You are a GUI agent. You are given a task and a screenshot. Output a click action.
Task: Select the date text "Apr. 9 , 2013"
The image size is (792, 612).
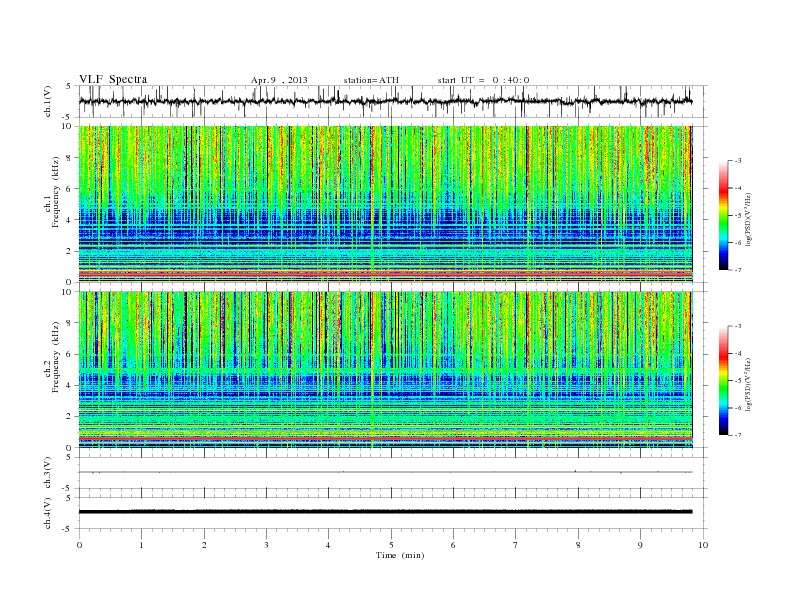click(x=279, y=80)
